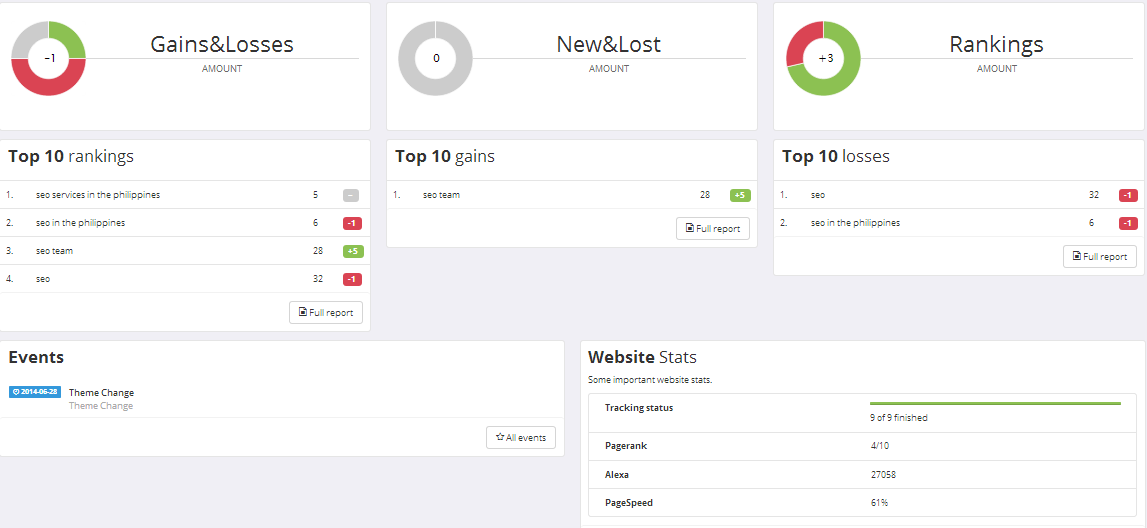The height and width of the screenshot is (528, 1147).
Task: Click the Rankings donut chart
Action: pyautogui.click(x=823, y=59)
